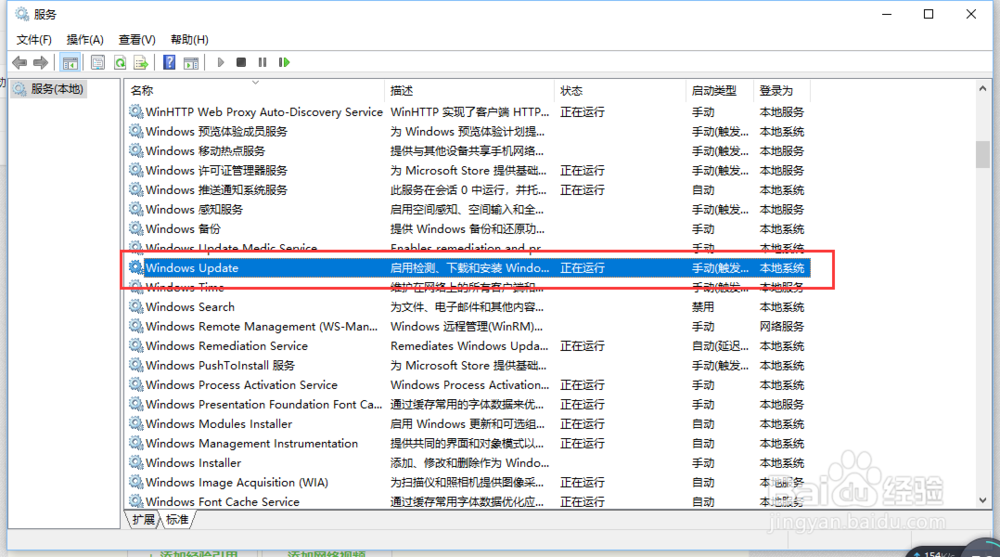Click 自动(延迟... startup type of Remediation Service
The height and width of the screenshot is (557, 1000).
click(721, 346)
